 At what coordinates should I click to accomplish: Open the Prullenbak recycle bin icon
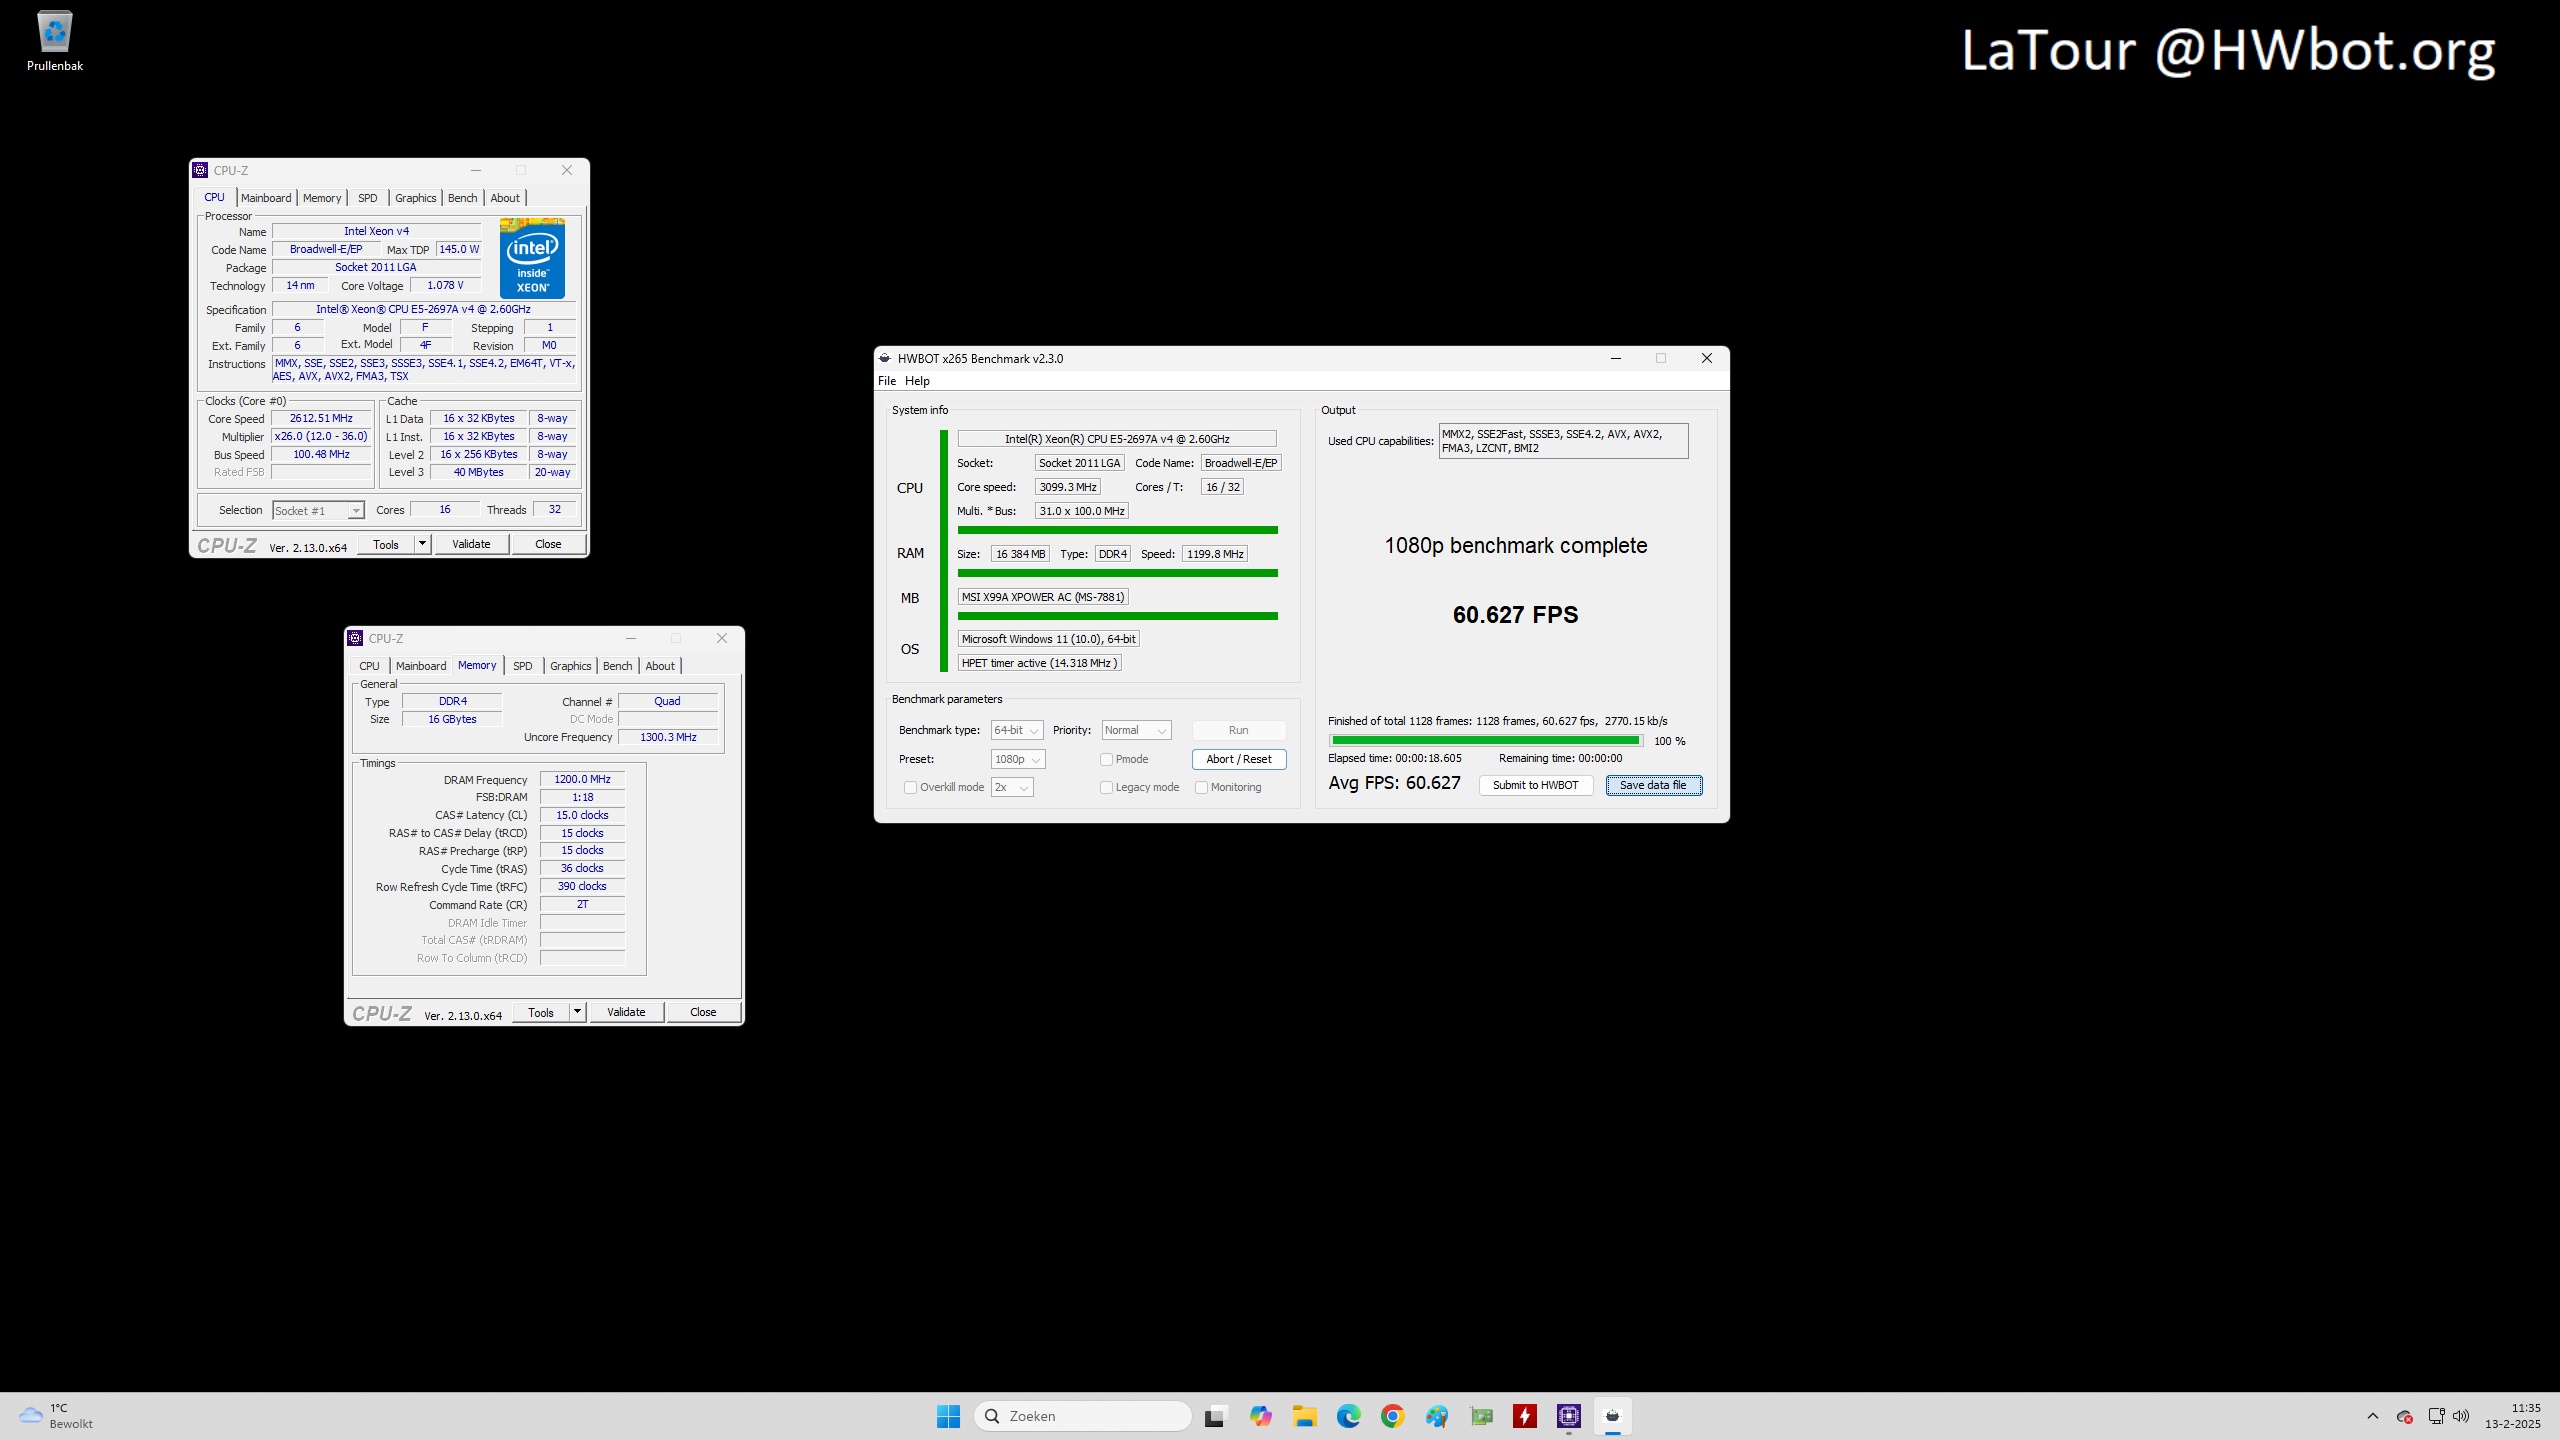click(54, 41)
